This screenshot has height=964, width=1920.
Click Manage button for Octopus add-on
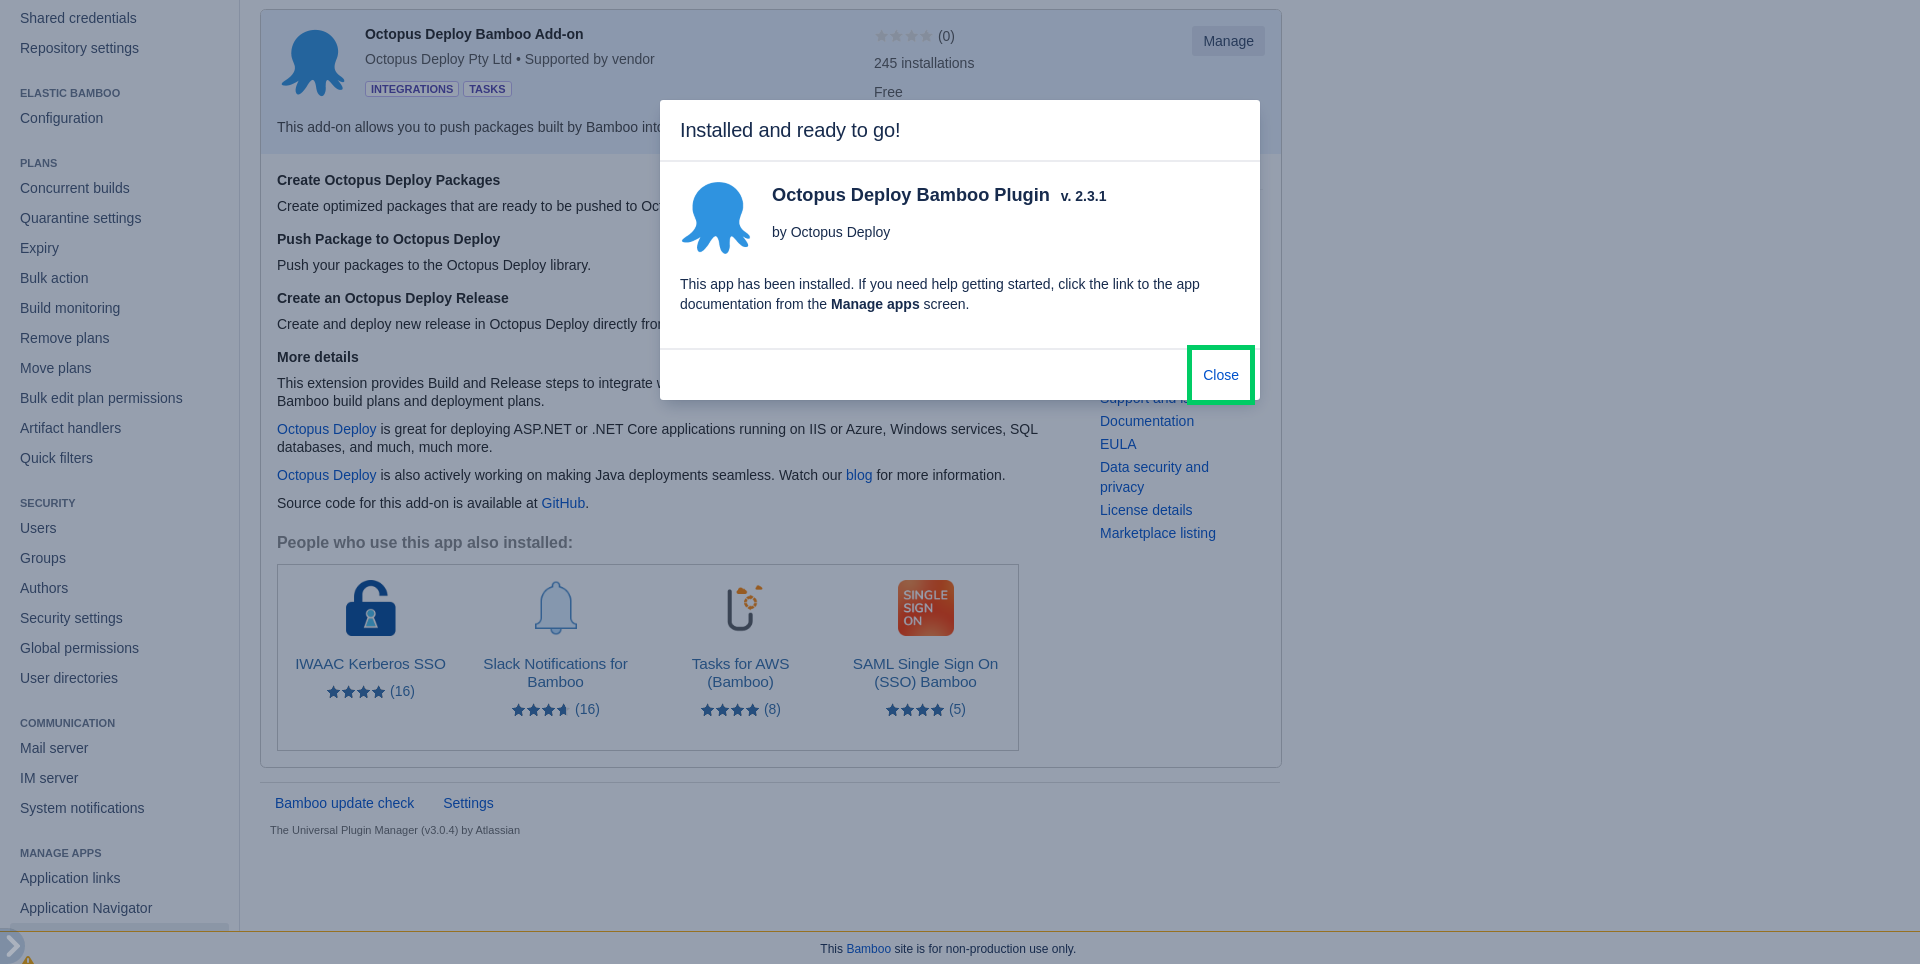pos(1228,41)
